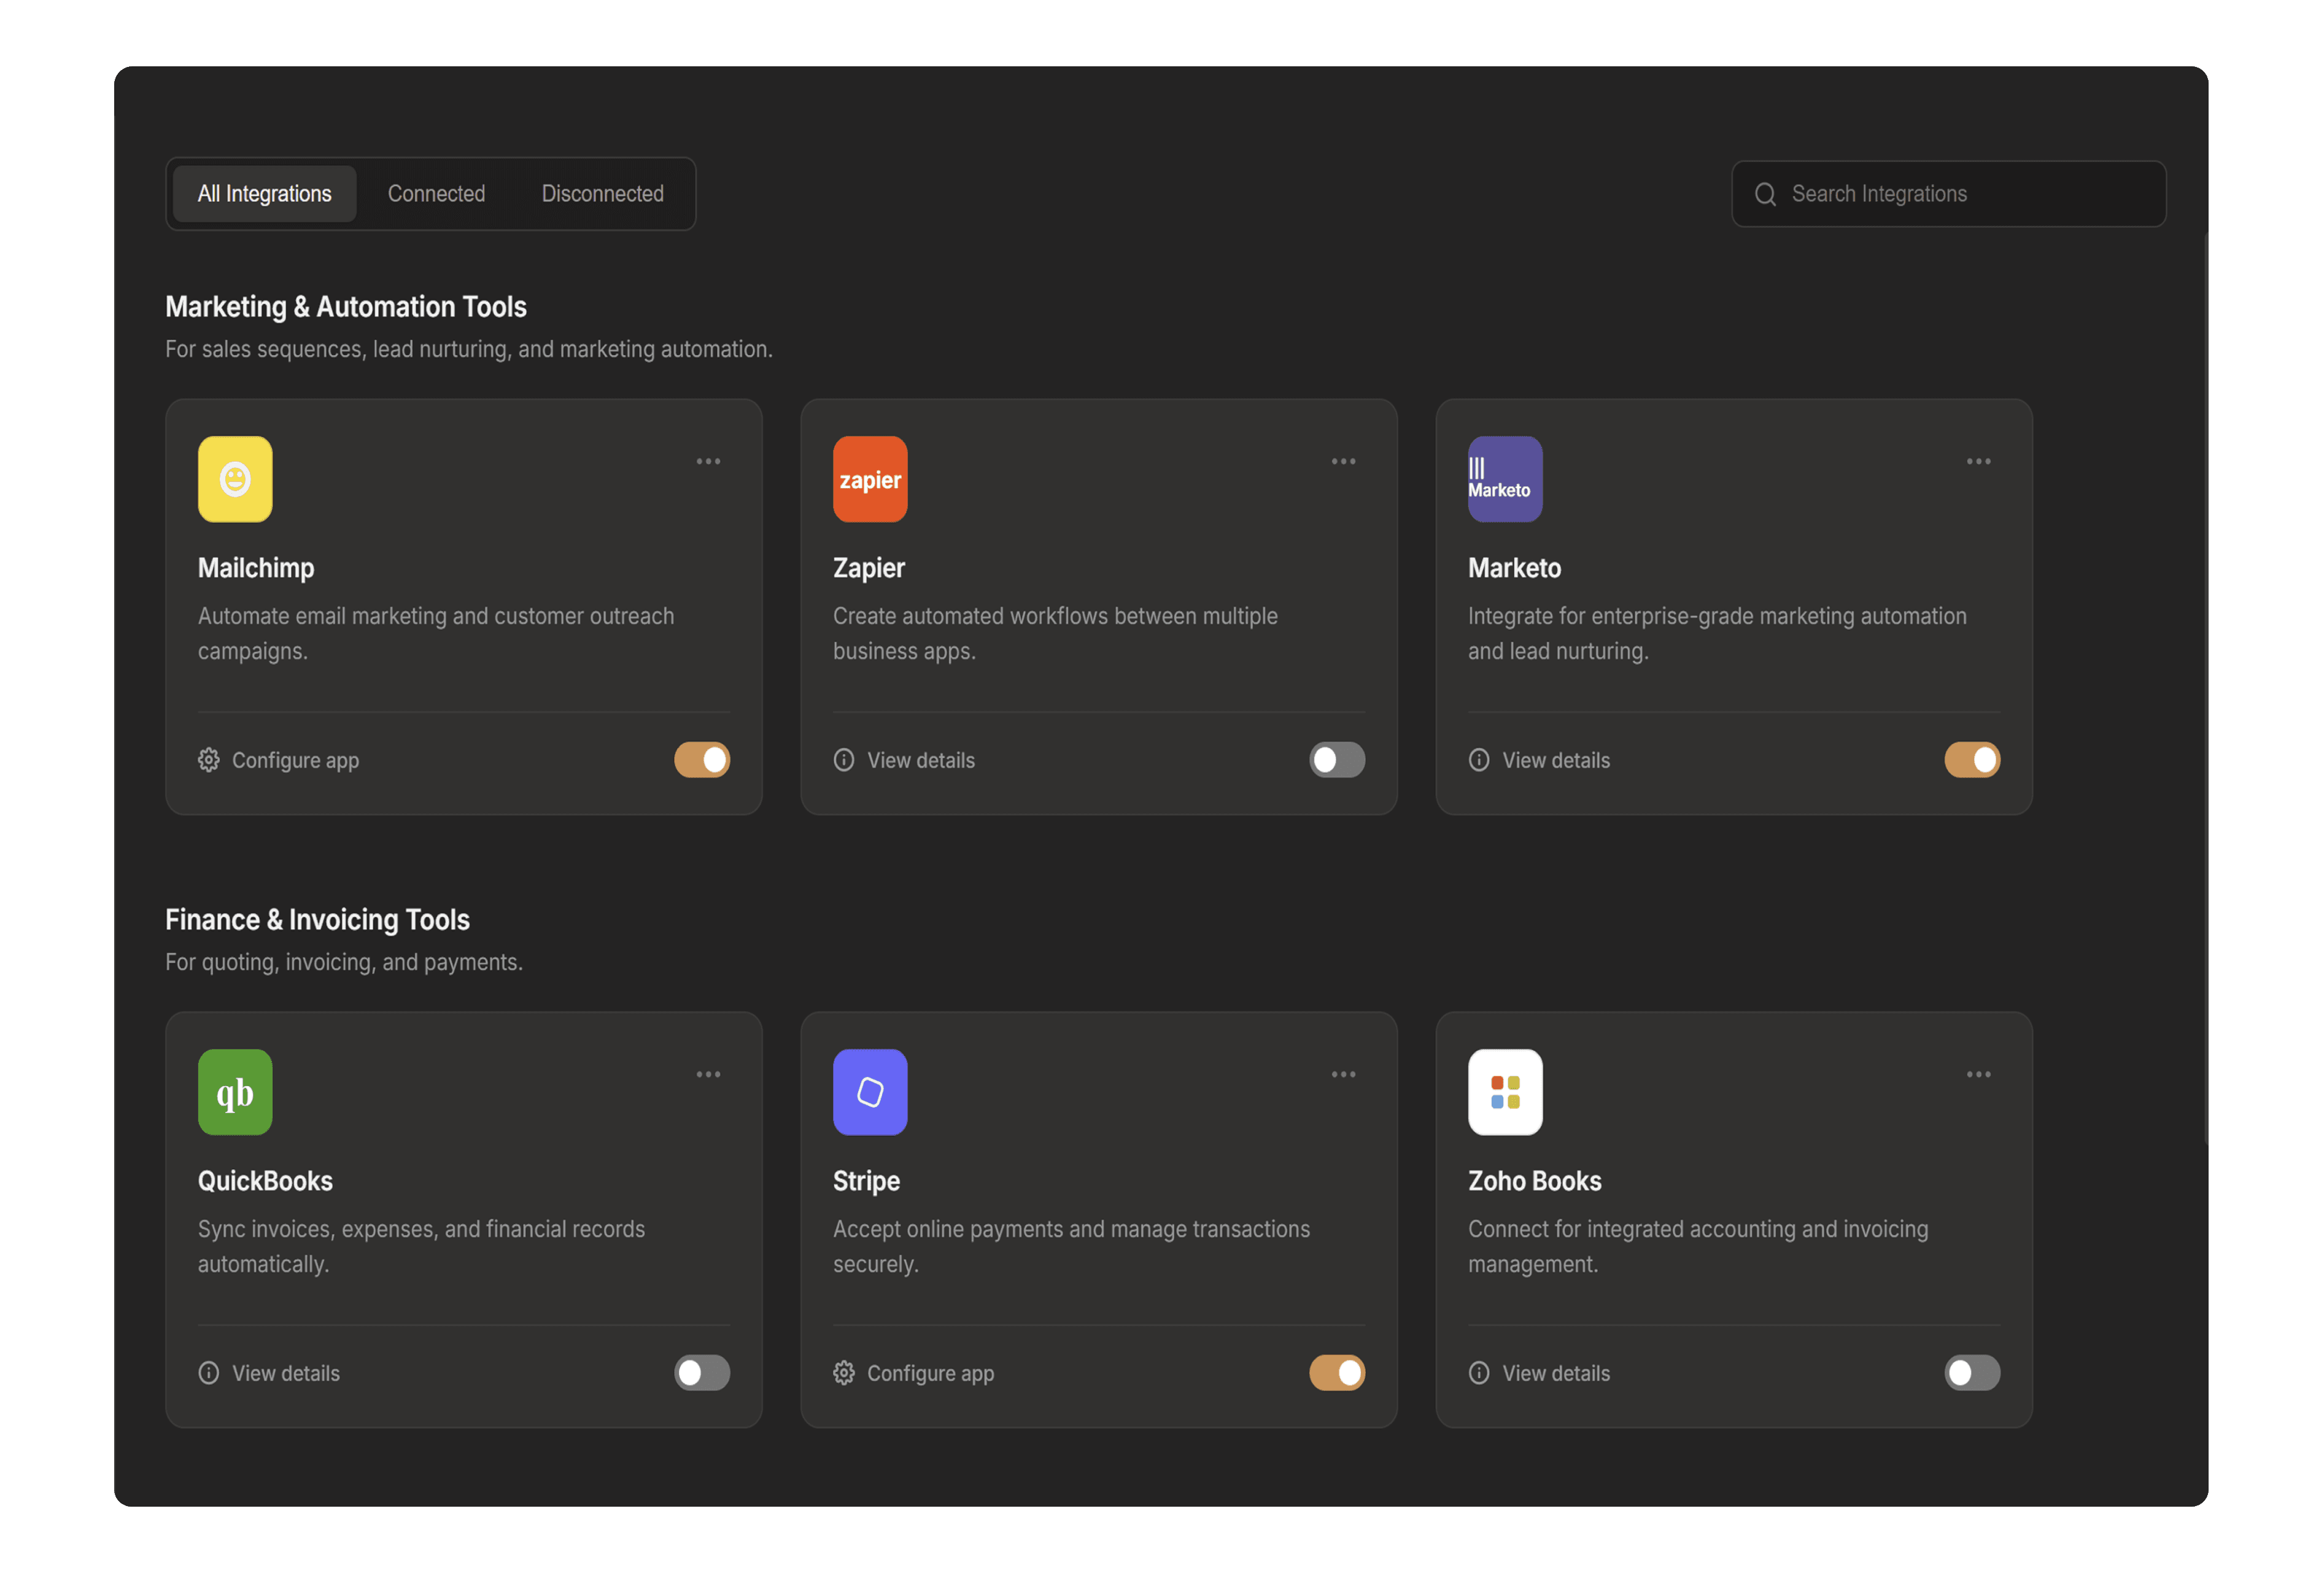2324x1573 pixels.
Task: Click the Stripe app logo
Action: click(x=870, y=1092)
